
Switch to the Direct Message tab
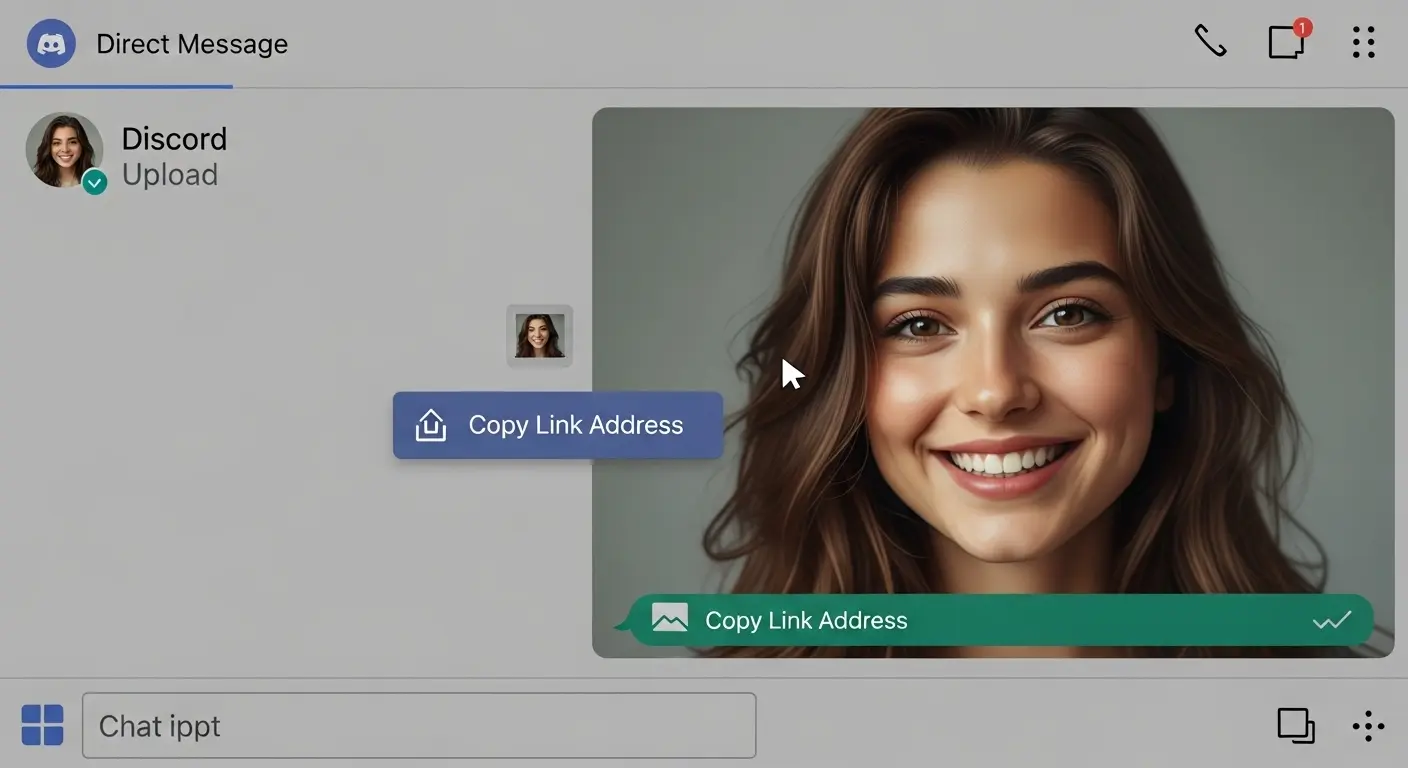[x=191, y=44]
